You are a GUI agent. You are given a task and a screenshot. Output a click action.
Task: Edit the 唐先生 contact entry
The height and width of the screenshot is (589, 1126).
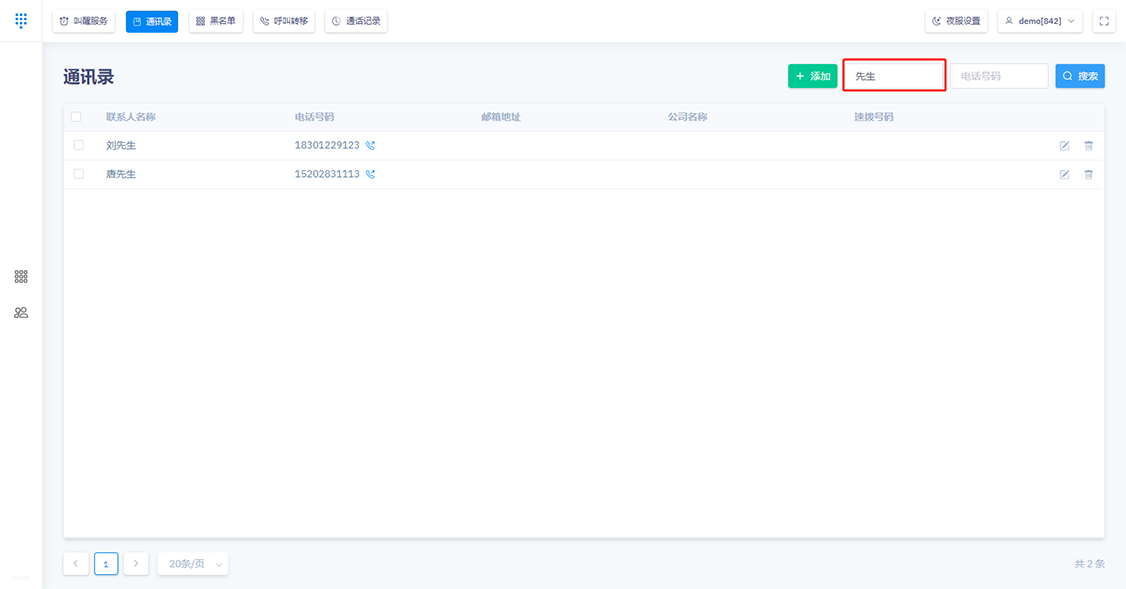tap(1065, 175)
